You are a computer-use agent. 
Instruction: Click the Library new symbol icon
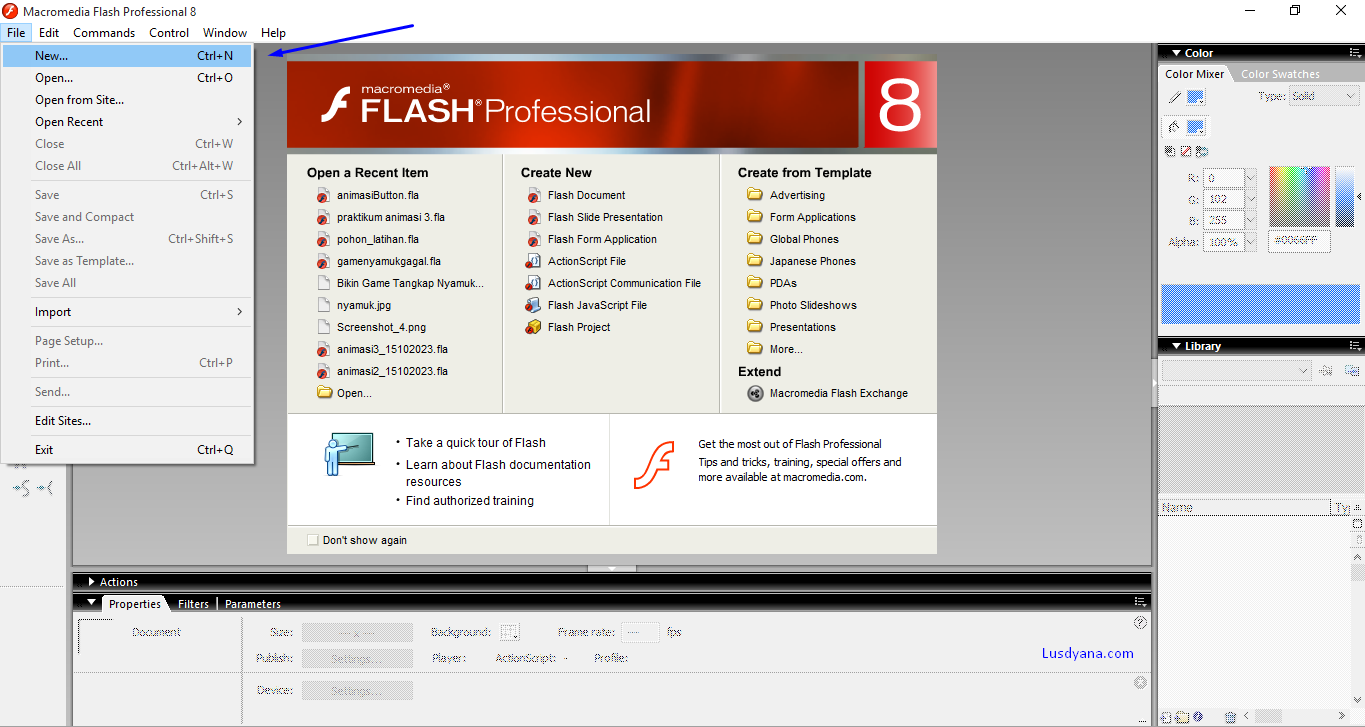click(x=1165, y=716)
